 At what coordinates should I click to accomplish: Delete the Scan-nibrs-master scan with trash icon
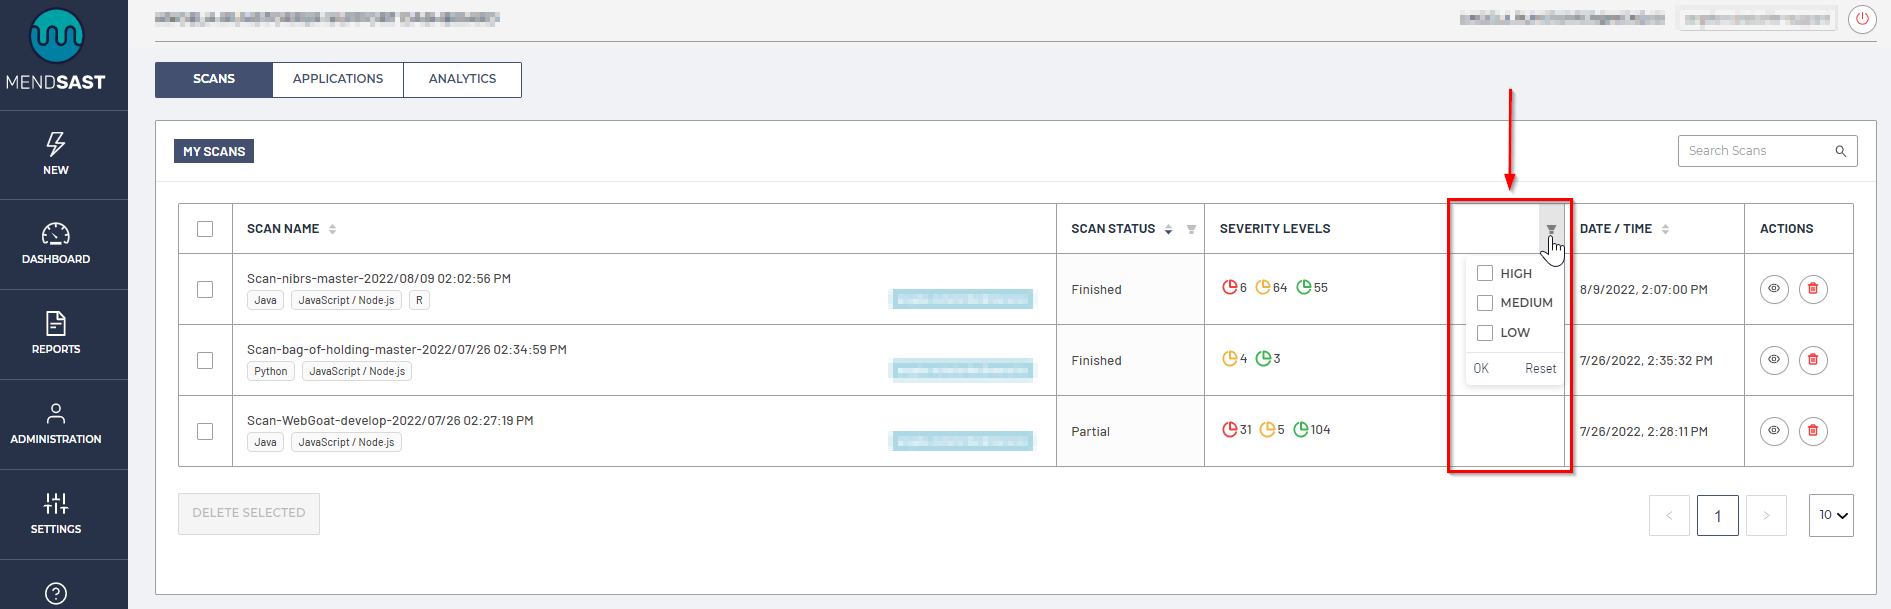click(x=1812, y=289)
